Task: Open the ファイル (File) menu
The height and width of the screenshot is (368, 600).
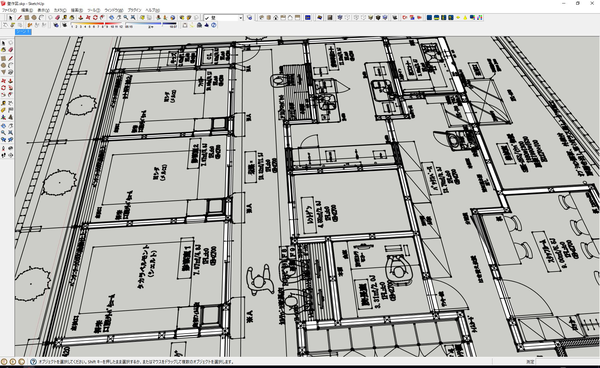Action: click(x=9, y=10)
